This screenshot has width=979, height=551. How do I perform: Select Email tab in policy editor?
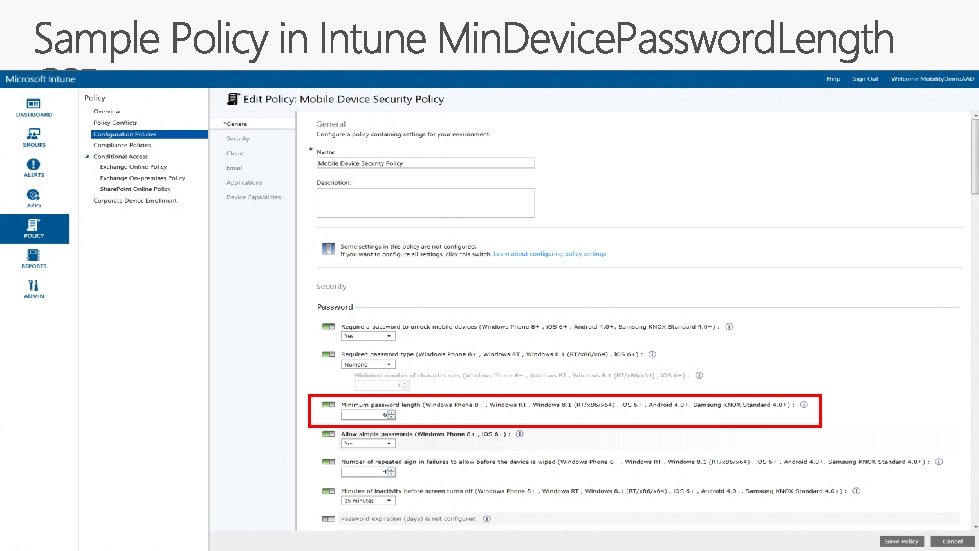(x=234, y=168)
